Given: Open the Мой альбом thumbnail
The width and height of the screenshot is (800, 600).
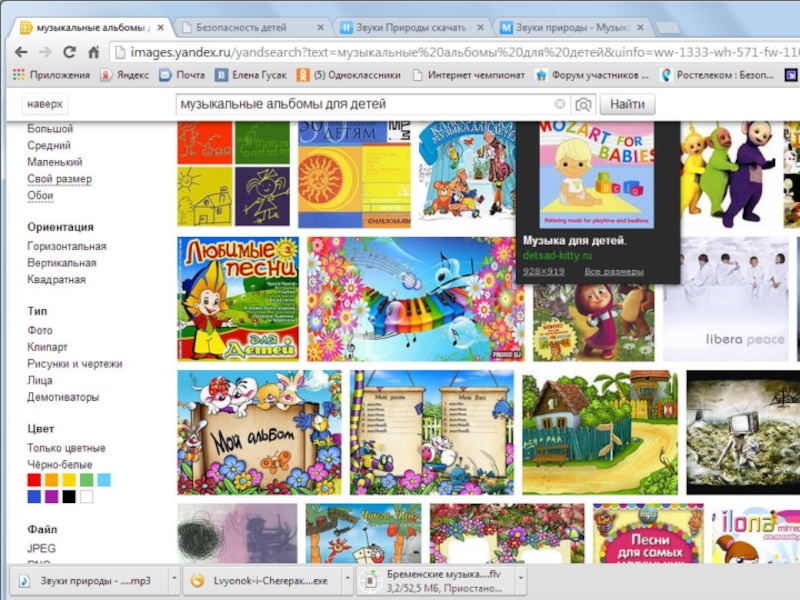Looking at the screenshot, I should coord(259,433).
